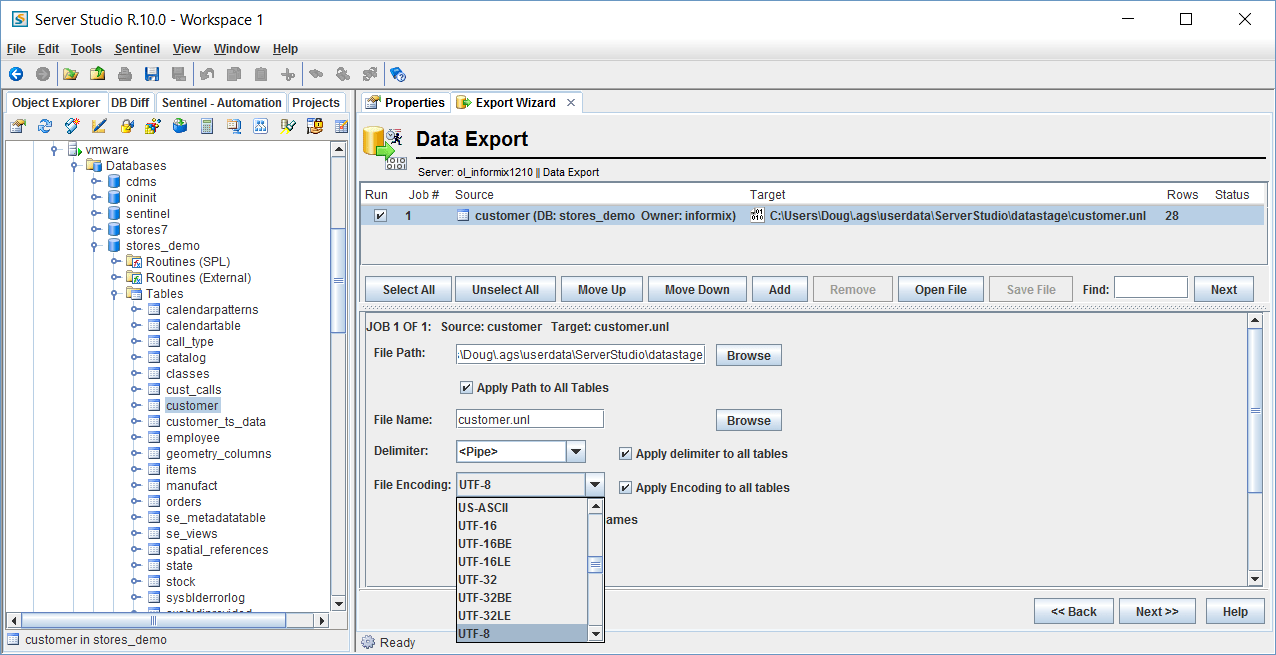Uncheck the Run checkbox for job 1

coord(379,215)
